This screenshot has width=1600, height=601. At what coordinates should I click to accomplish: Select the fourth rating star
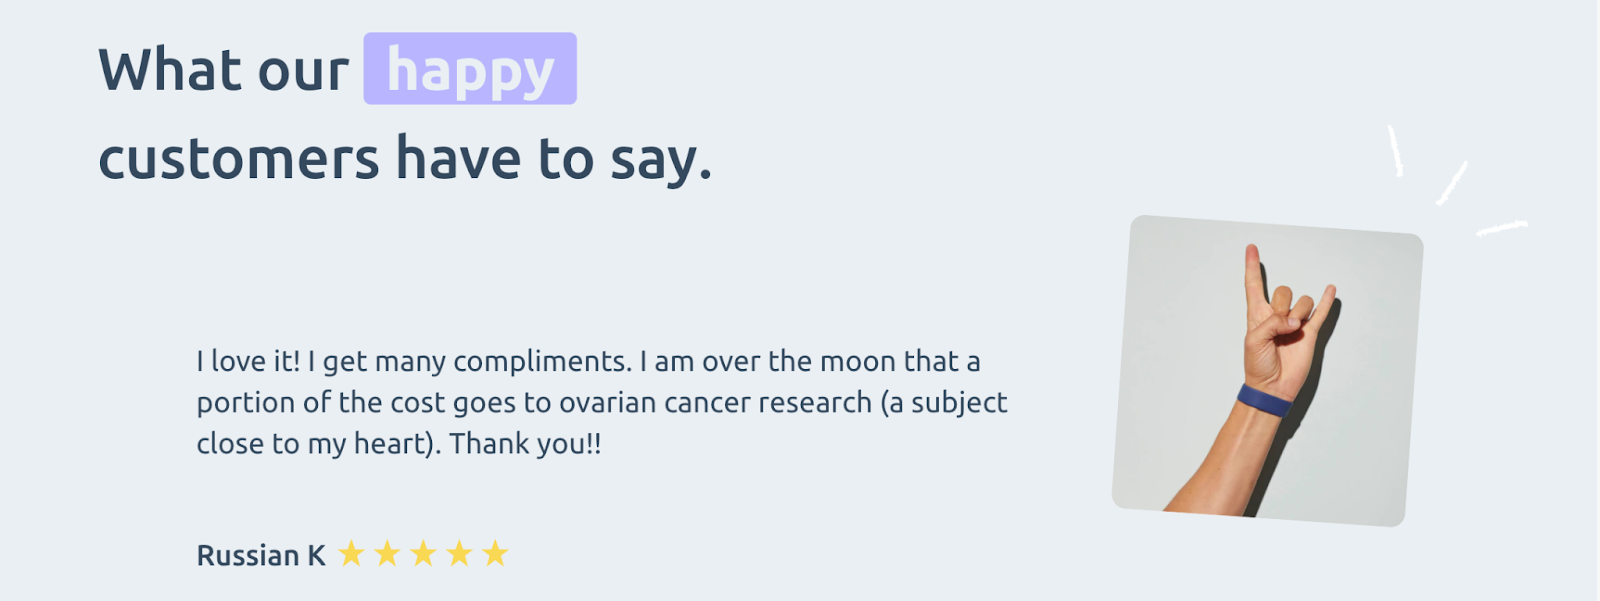pyautogui.click(x=459, y=553)
